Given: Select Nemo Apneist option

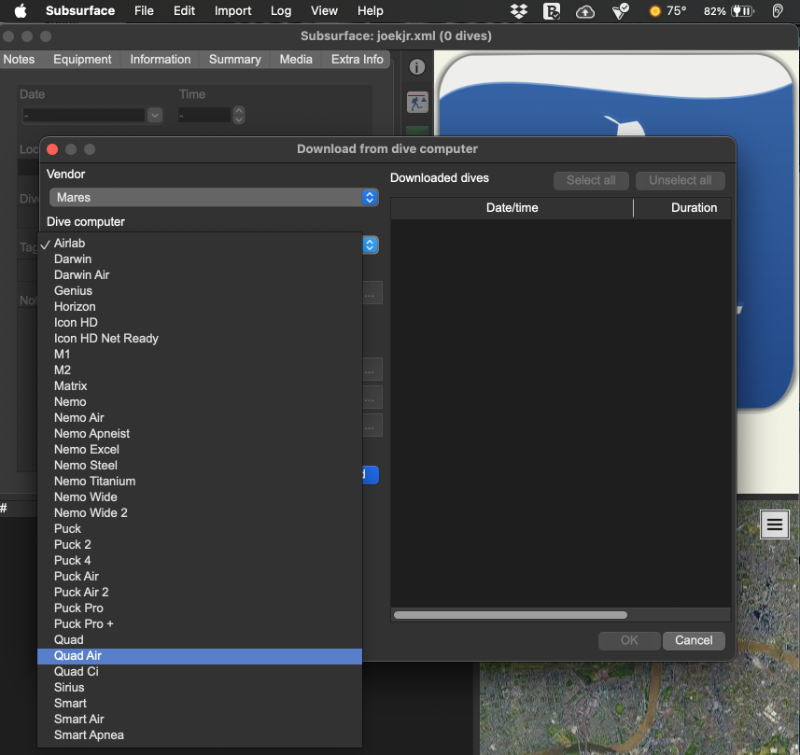Looking at the screenshot, I should (199, 433).
